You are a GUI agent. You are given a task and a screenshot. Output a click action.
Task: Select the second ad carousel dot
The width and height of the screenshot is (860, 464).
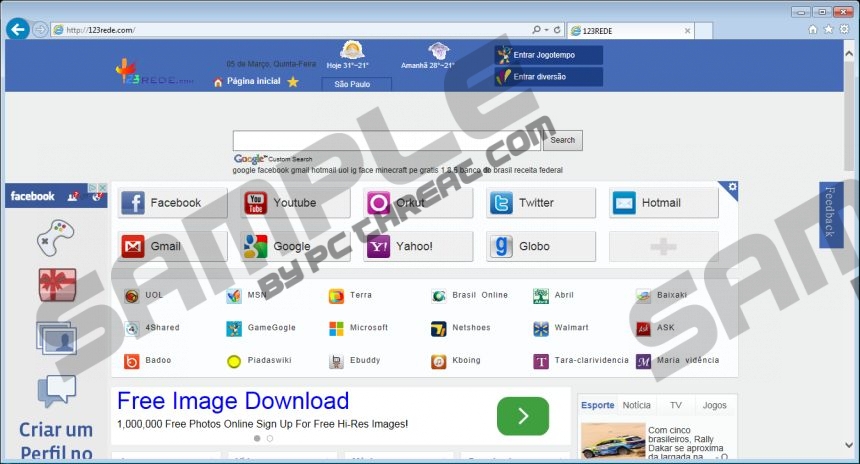(270, 438)
